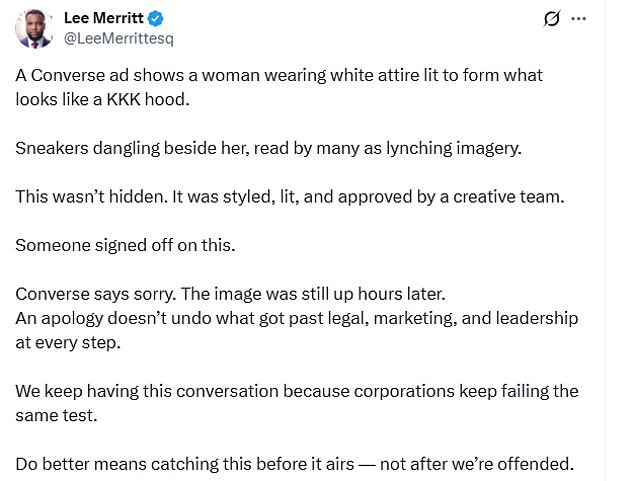Open Lee Merritt's profile picture
The width and height of the screenshot is (634, 481).
pyautogui.click(x=34, y=29)
